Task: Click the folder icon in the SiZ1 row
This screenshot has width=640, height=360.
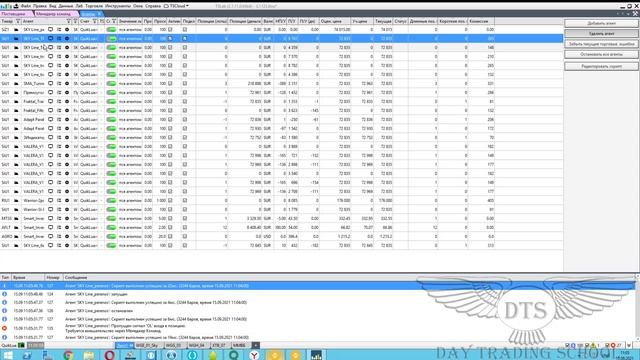Action: (16, 30)
